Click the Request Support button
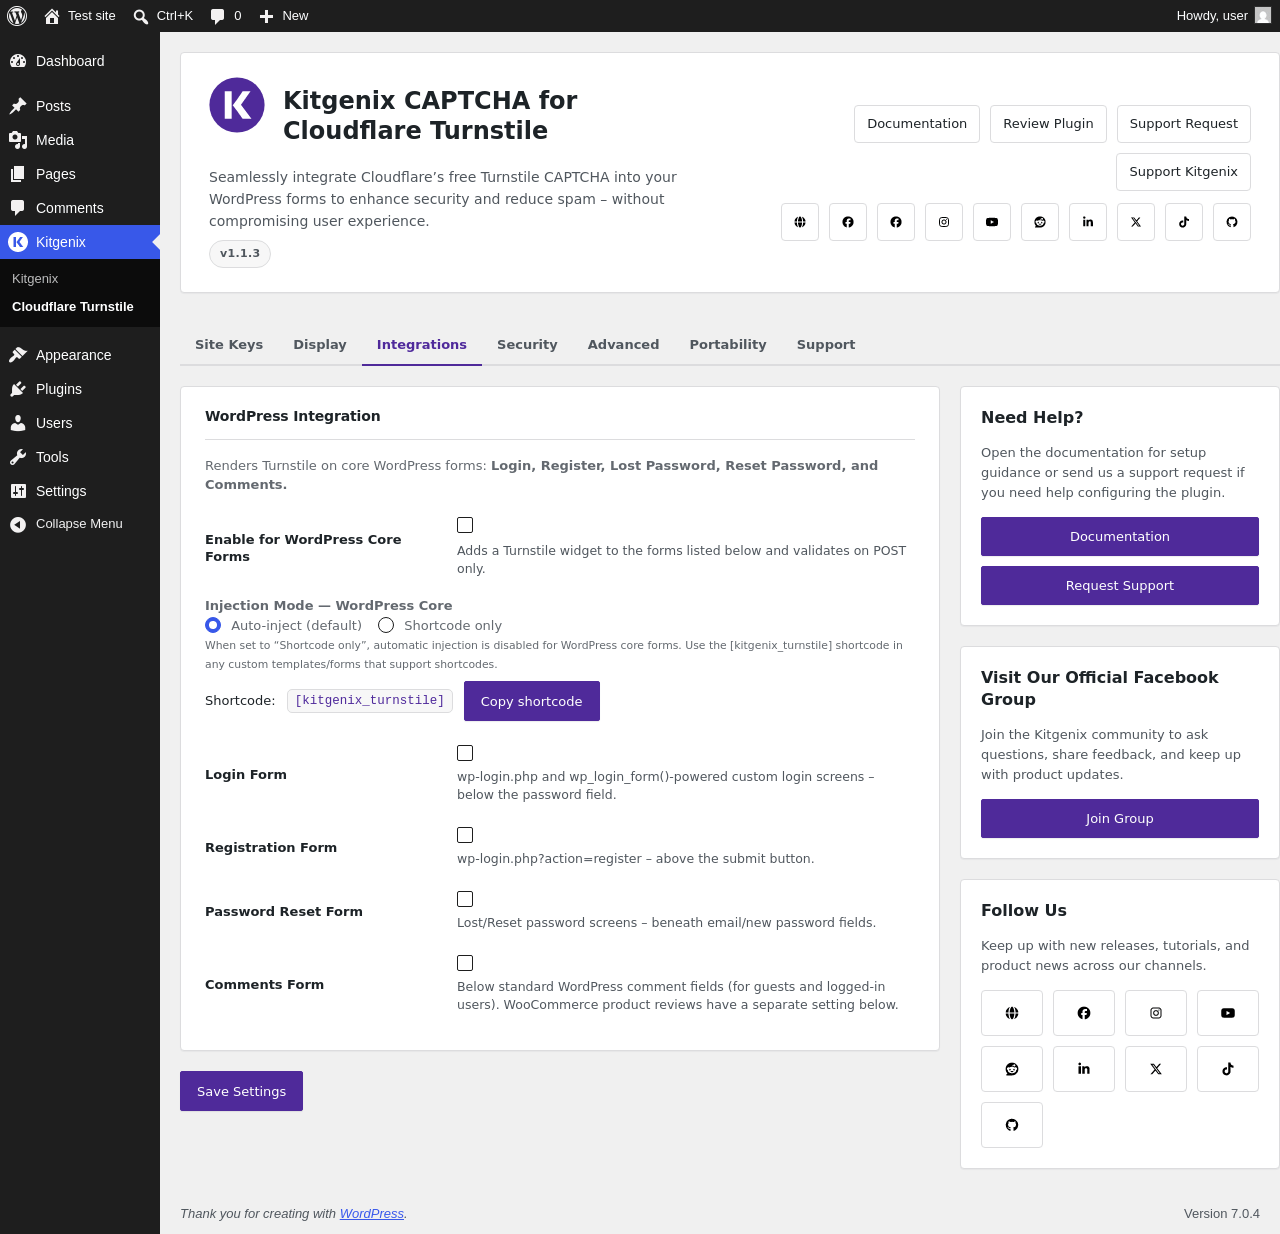The height and width of the screenshot is (1234, 1280). tap(1120, 586)
